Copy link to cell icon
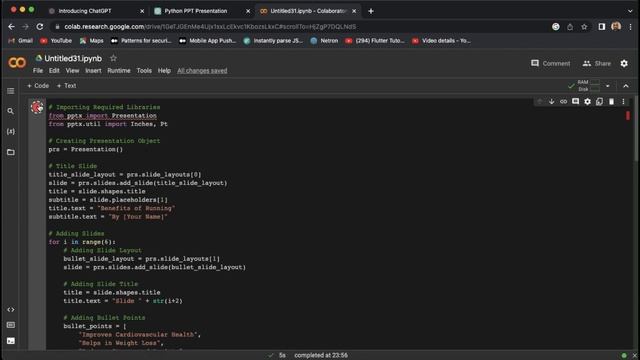Viewport: 640px width, 360px height. (563, 102)
